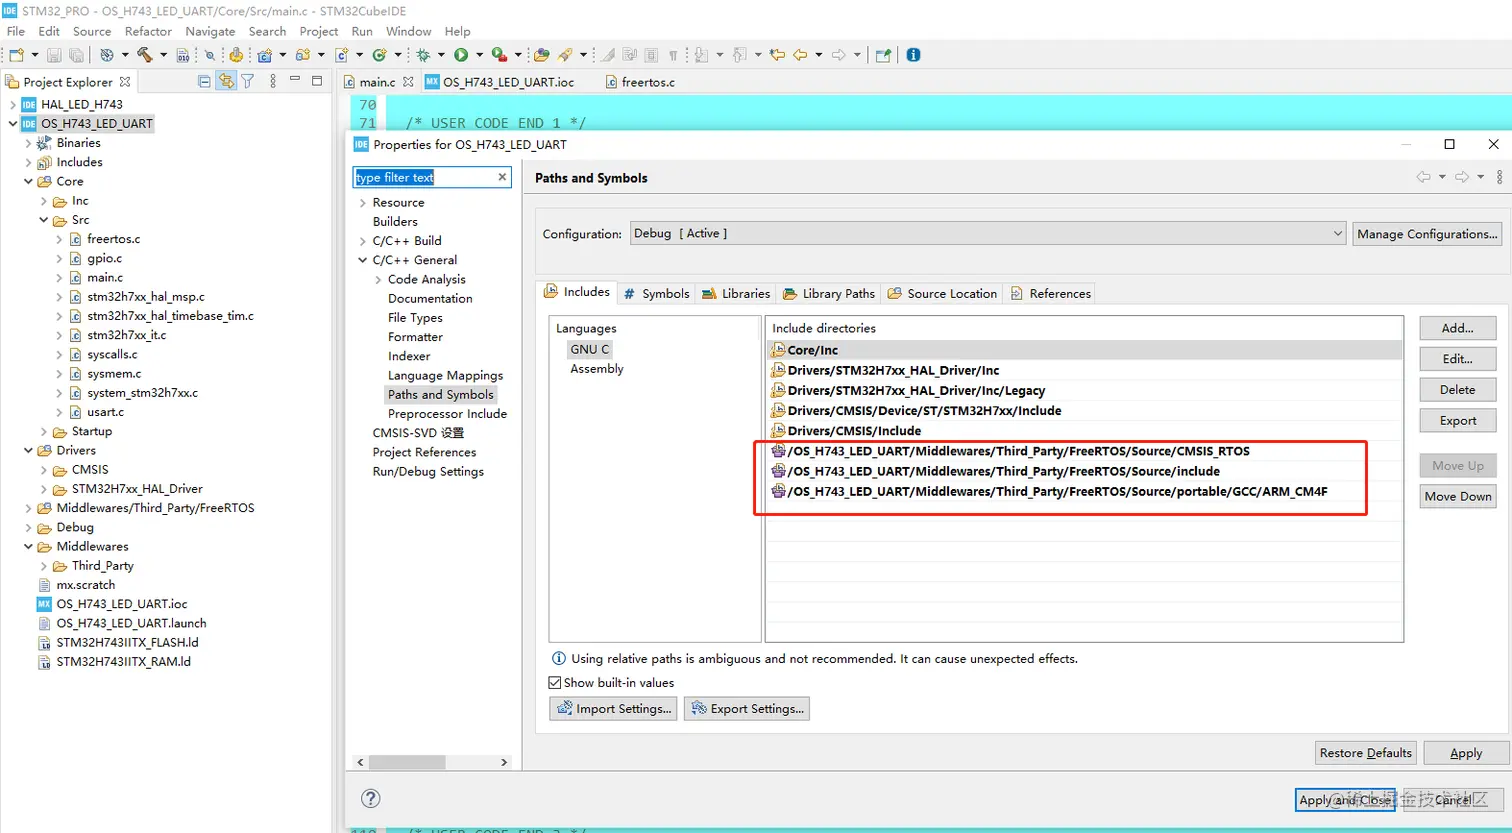The height and width of the screenshot is (833, 1512).
Task: Switch to the References tab
Action: coord(1050,293)
